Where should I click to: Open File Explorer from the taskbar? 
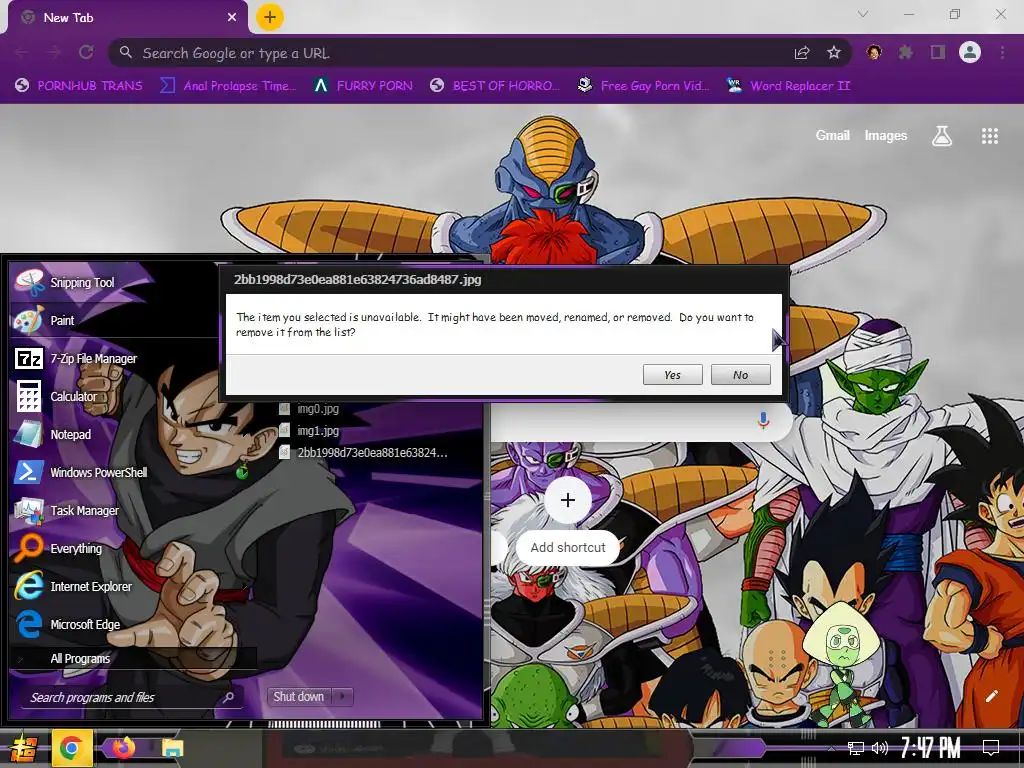(172, 748)
